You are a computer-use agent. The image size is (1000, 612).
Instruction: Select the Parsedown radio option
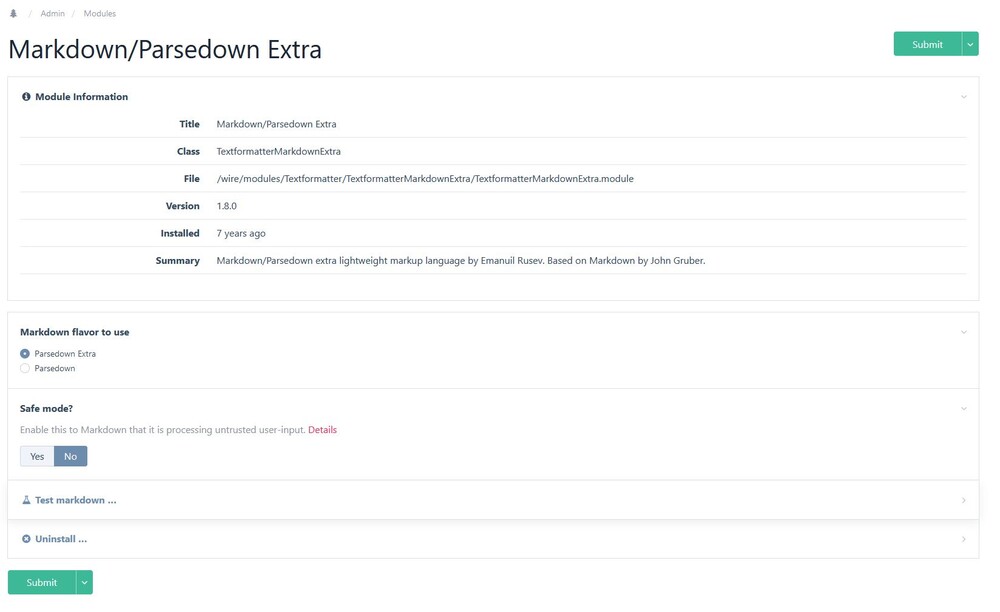pos(25,369)
